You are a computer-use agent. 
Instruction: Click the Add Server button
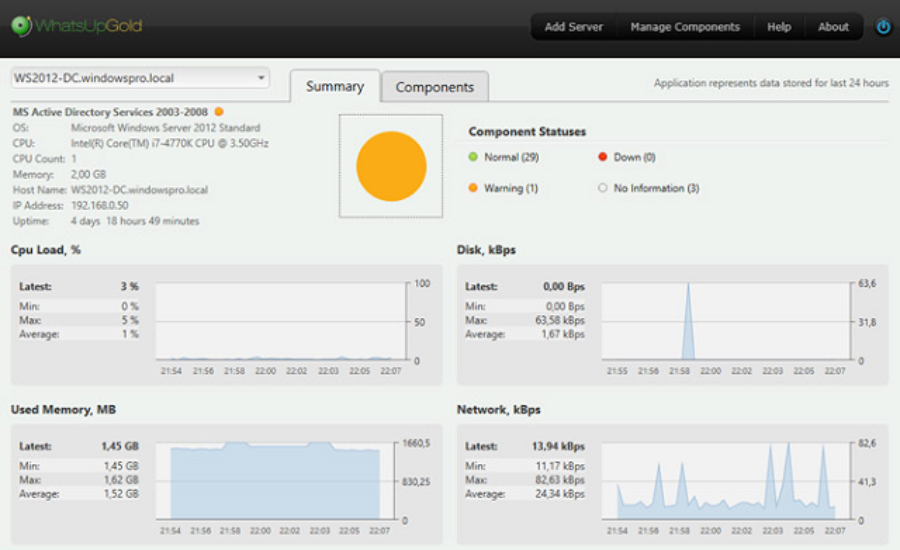tap(573, 27)
